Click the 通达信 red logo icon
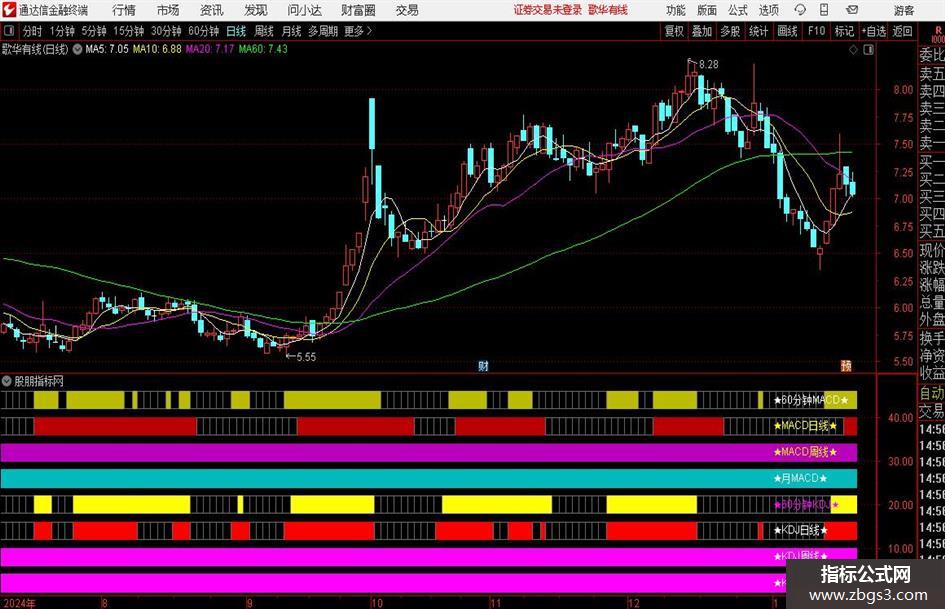The height and width of the screenshot is (609, 945). click(x=9, y=10)
